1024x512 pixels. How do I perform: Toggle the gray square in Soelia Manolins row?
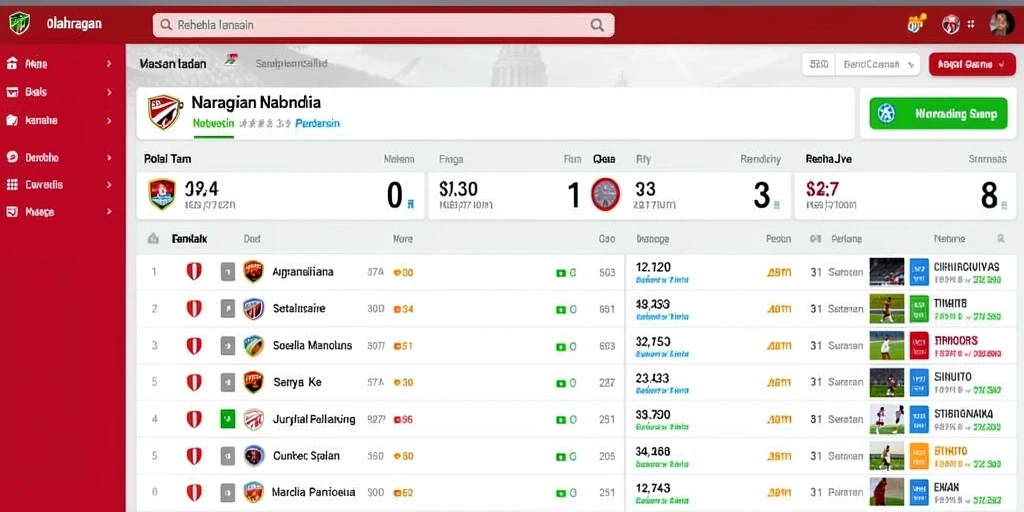point(227,345)
